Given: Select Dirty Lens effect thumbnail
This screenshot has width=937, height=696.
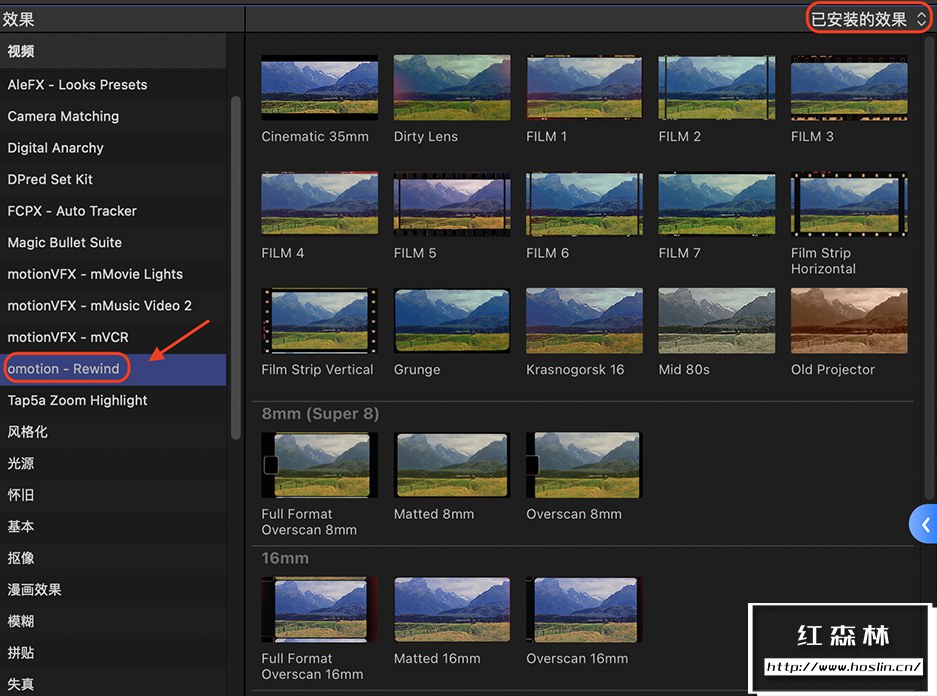Looking at the screenshot, I should pos(452,88).
